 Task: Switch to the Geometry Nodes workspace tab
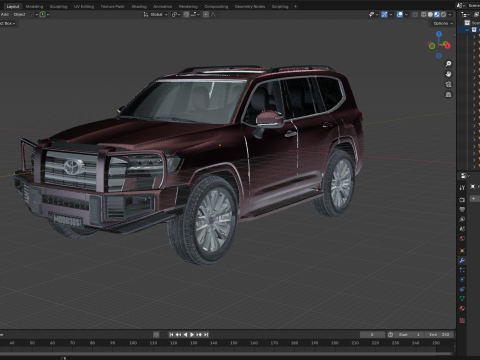(250, 6)
